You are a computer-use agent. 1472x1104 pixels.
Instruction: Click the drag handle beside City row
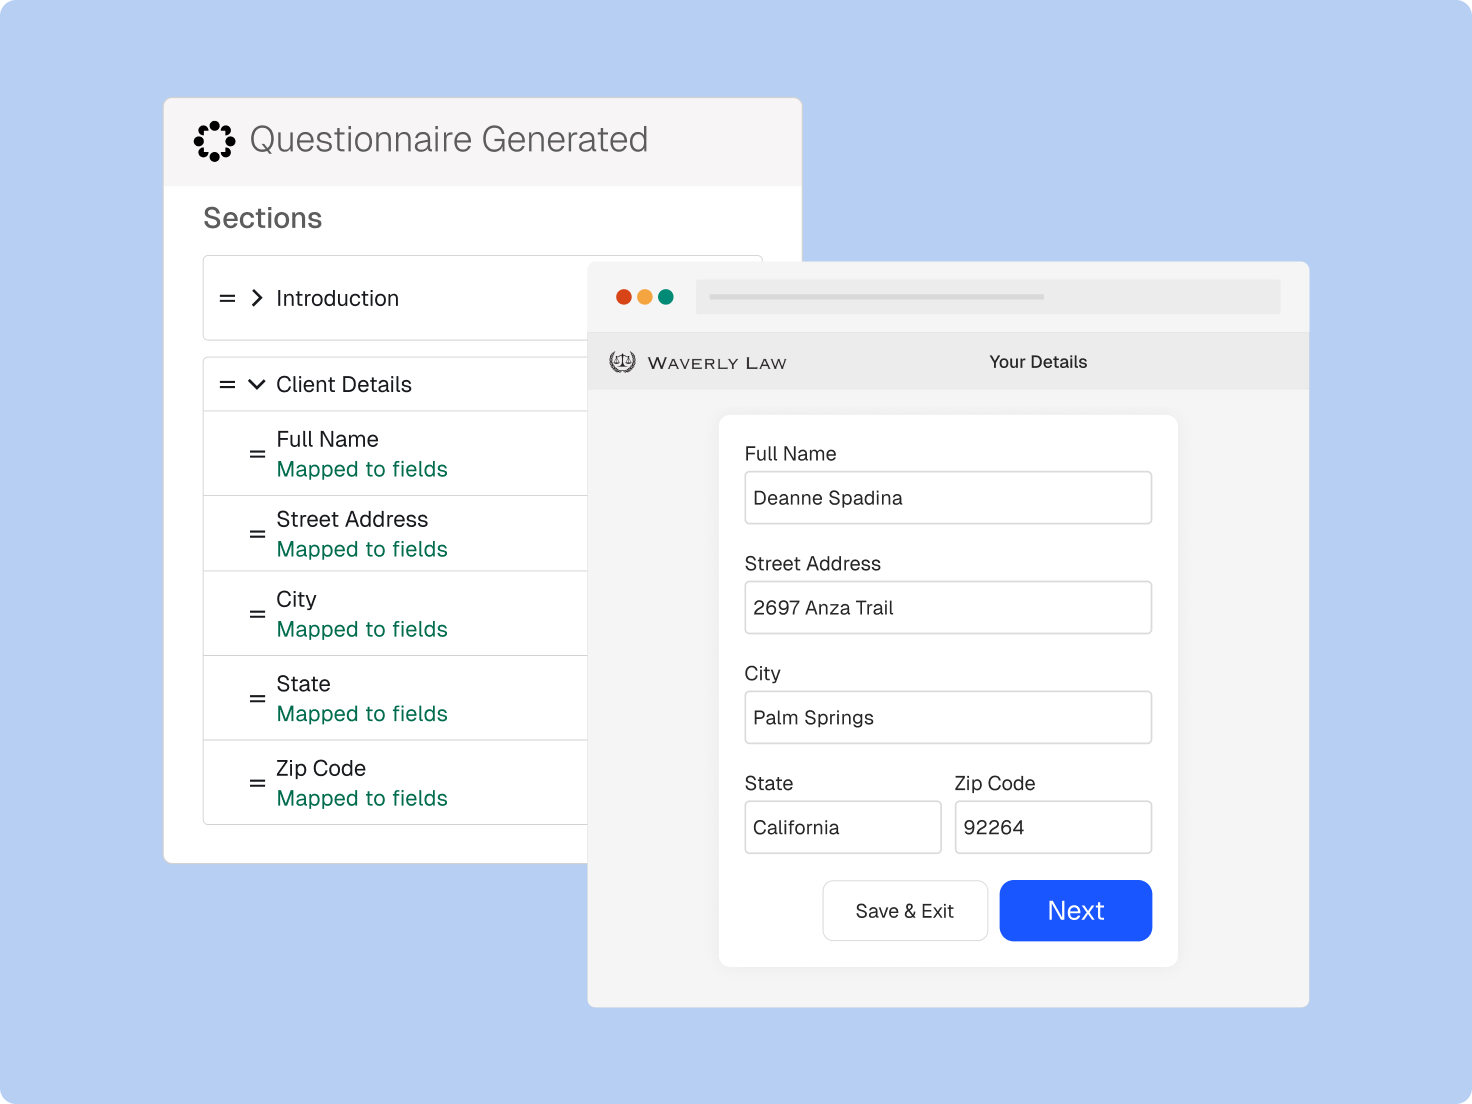[257, 614]
